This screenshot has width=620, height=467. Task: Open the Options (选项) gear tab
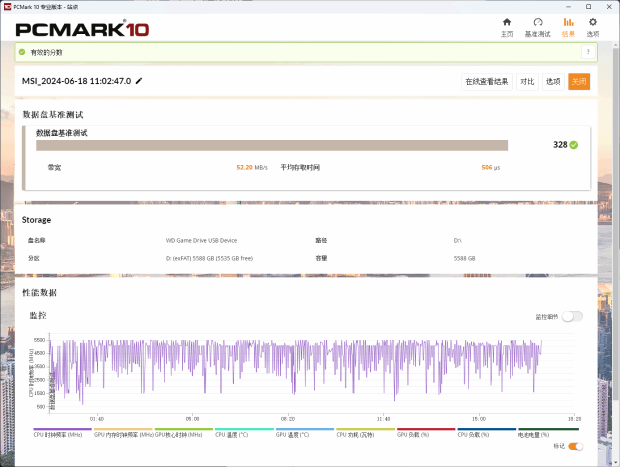592,27
